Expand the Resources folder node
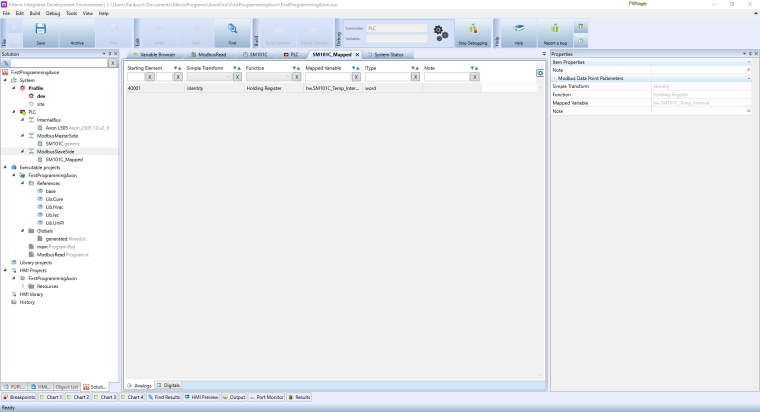The image size is (760, 412). click(23, 286)
